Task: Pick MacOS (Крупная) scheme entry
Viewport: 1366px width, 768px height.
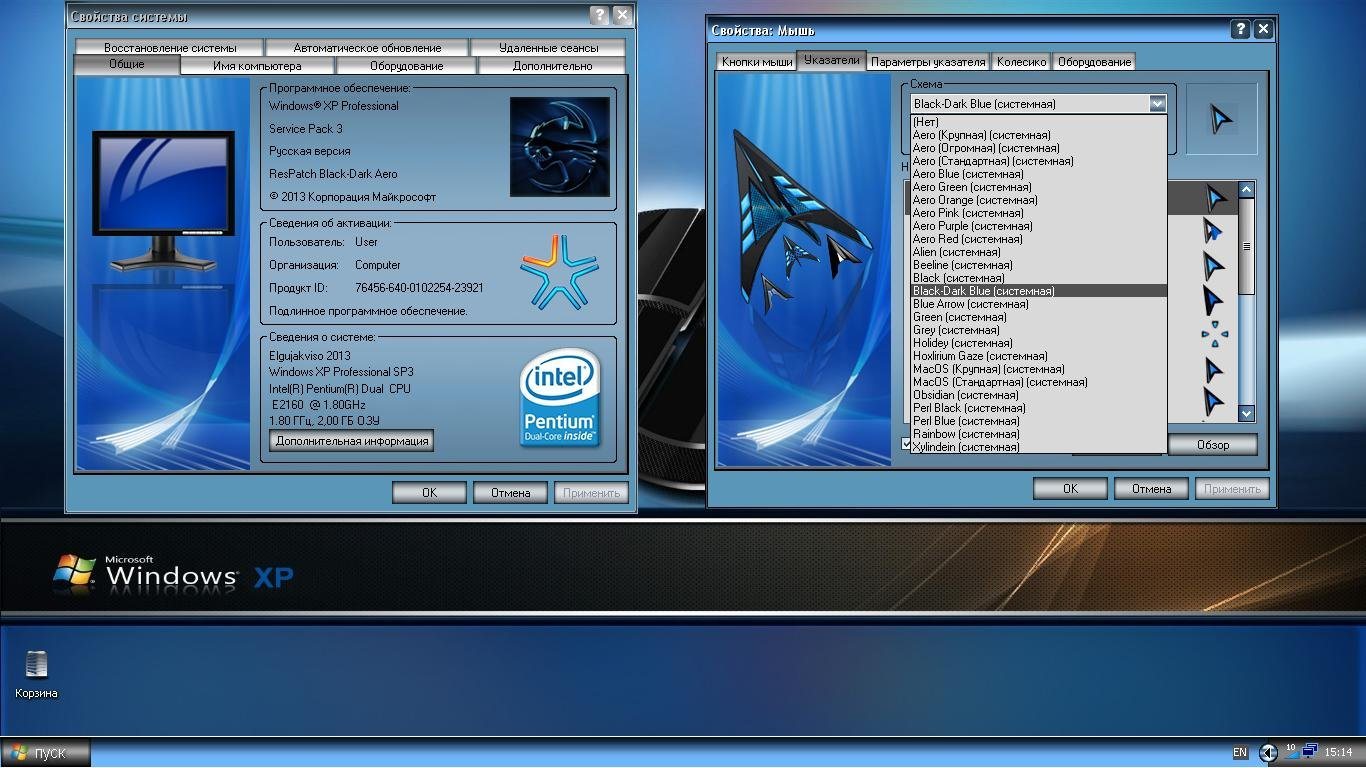Action: pos(1038,369)
